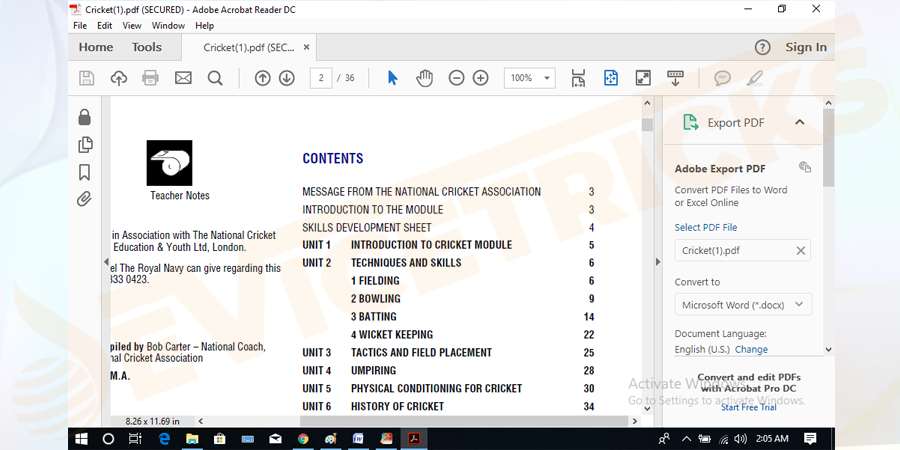The image size is (900, 450).
Task: Open the zoom level 100% dropdown
Action: (530, 78)
